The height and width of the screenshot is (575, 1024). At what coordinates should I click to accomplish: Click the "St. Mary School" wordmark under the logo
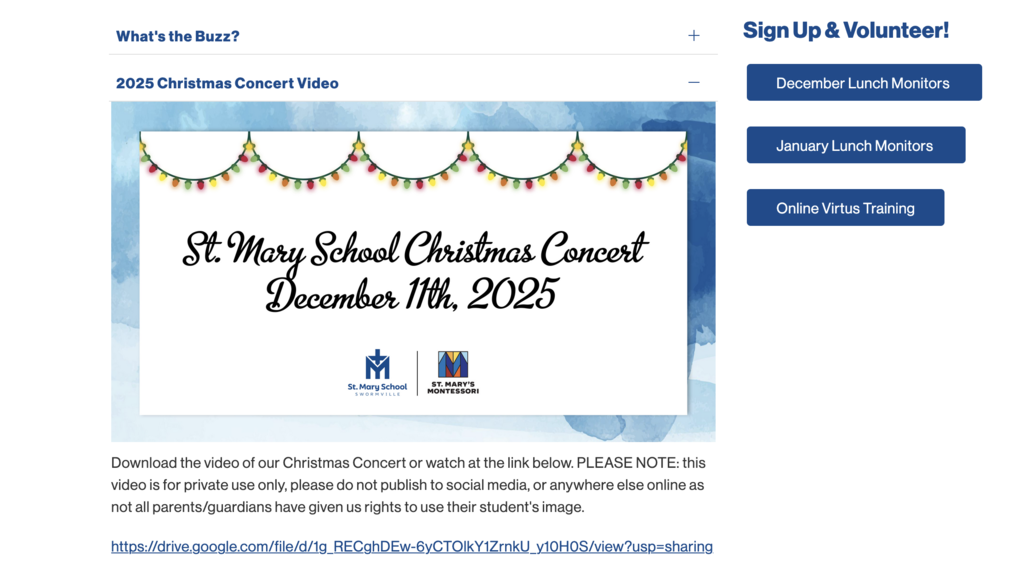[x=377, y=387]
